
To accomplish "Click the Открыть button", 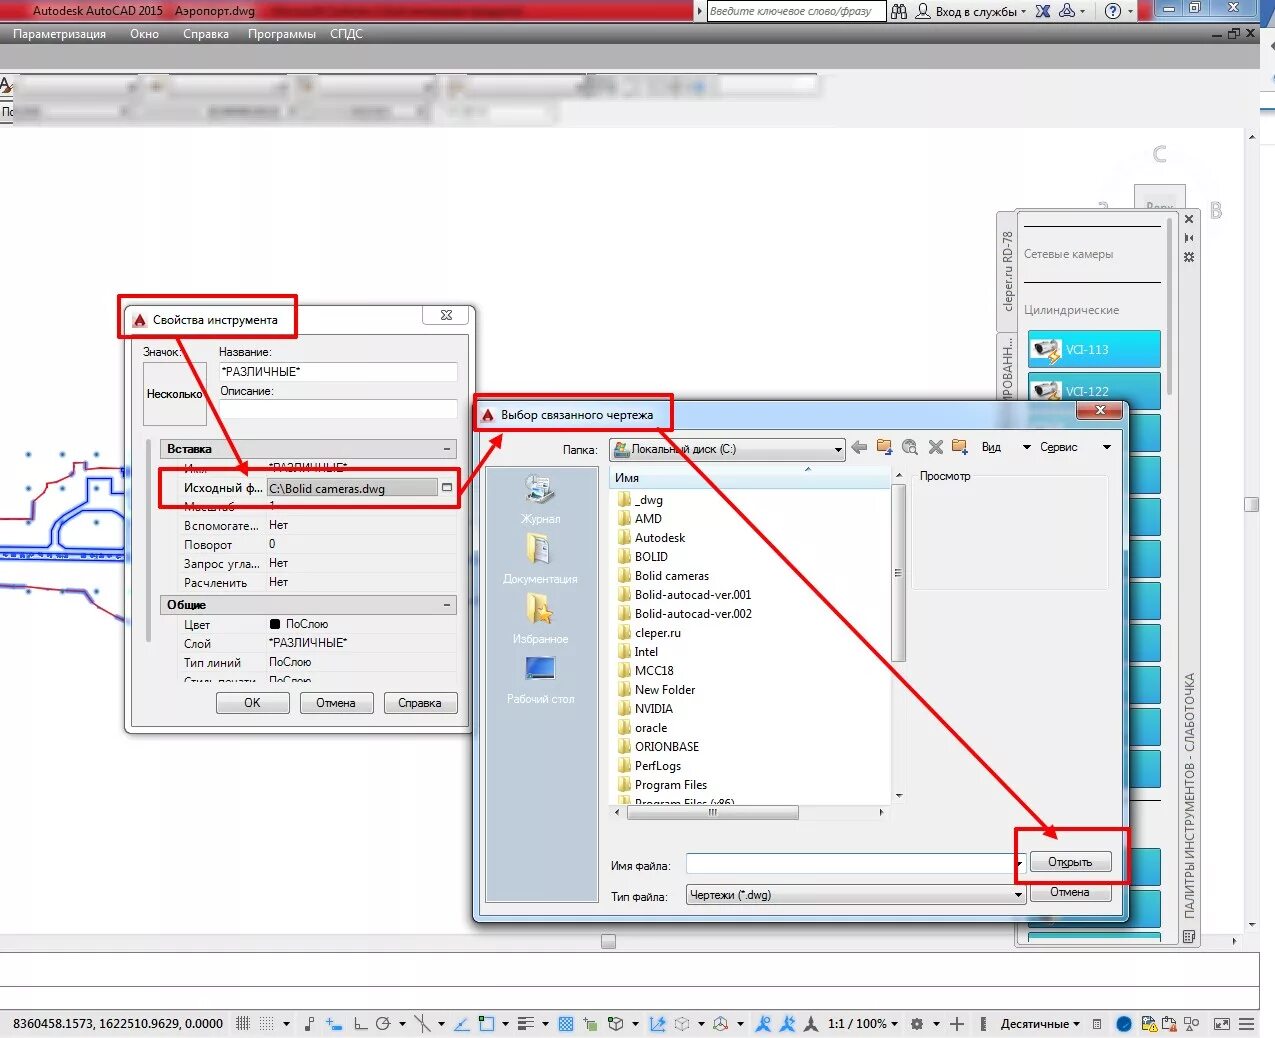I will click(1070, 862).
